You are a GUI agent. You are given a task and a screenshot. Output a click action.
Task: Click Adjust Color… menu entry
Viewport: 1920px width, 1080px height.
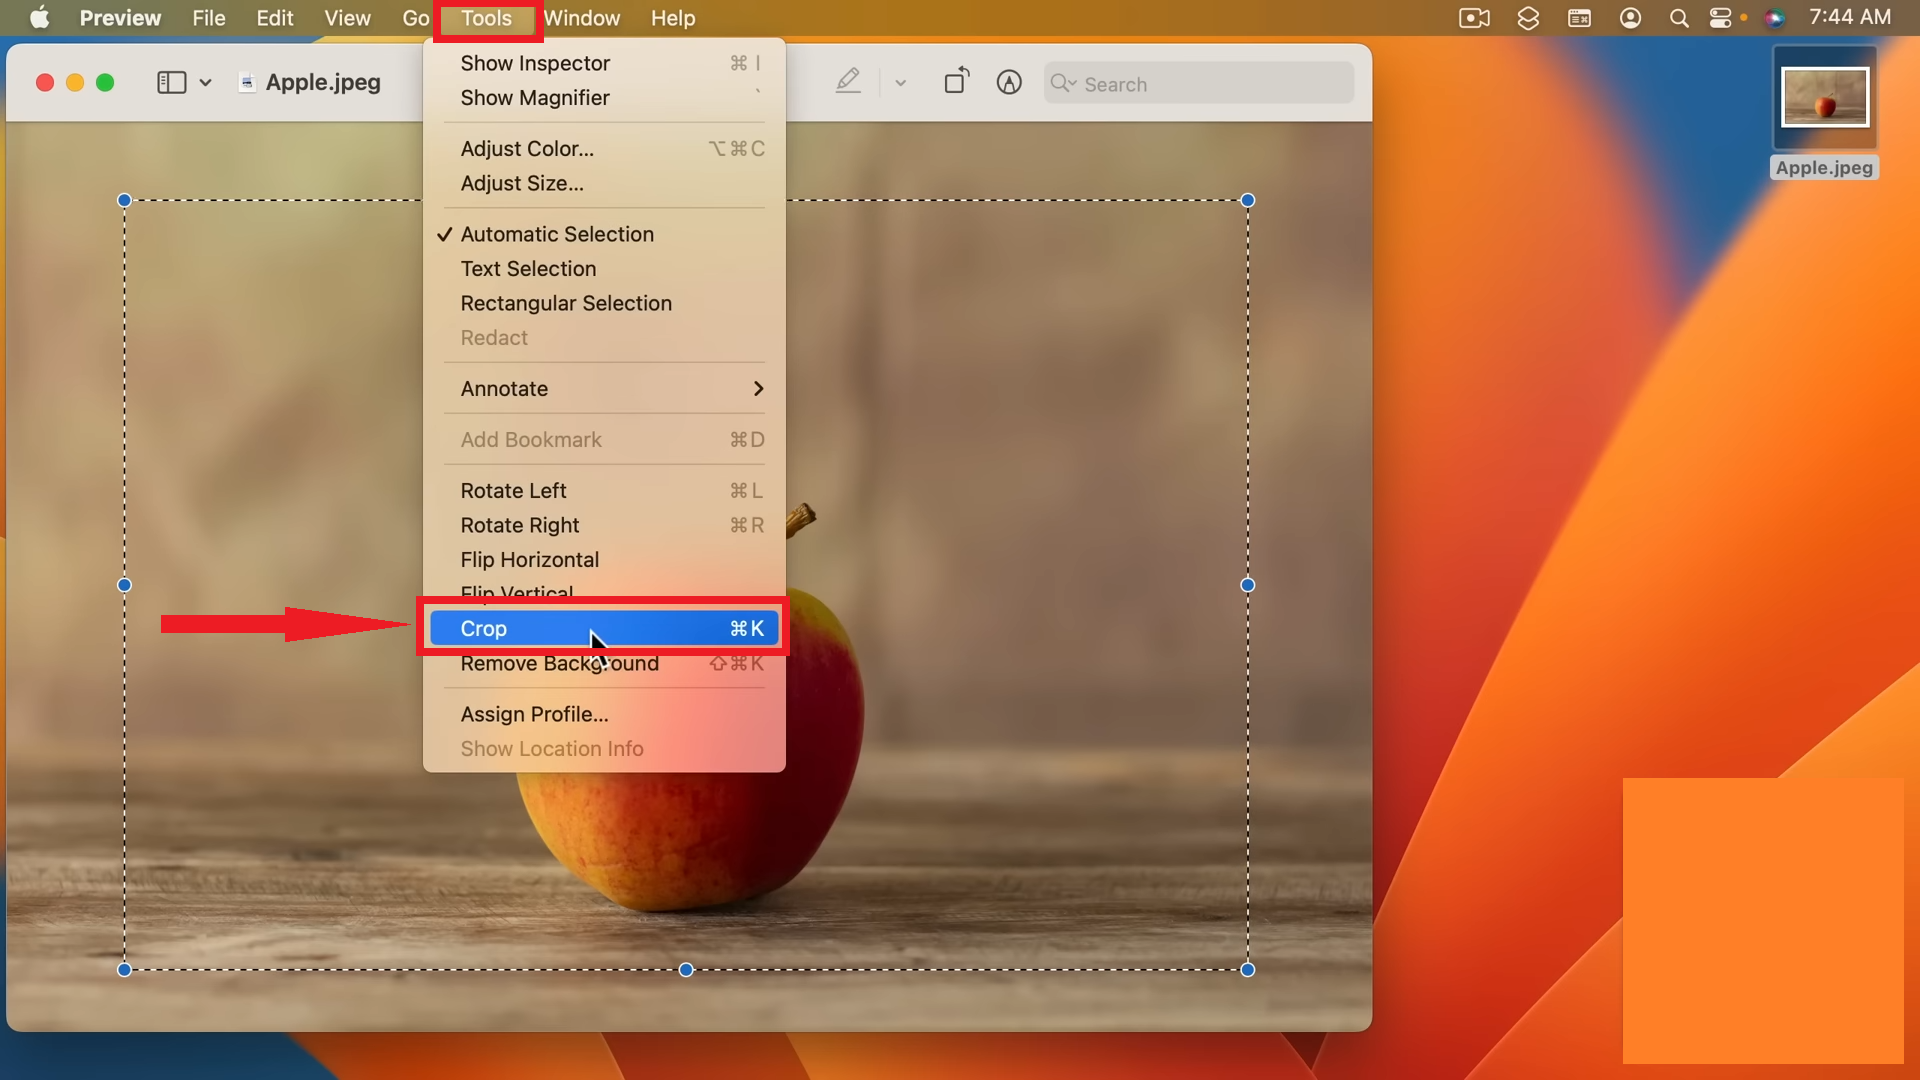point(527,149)
